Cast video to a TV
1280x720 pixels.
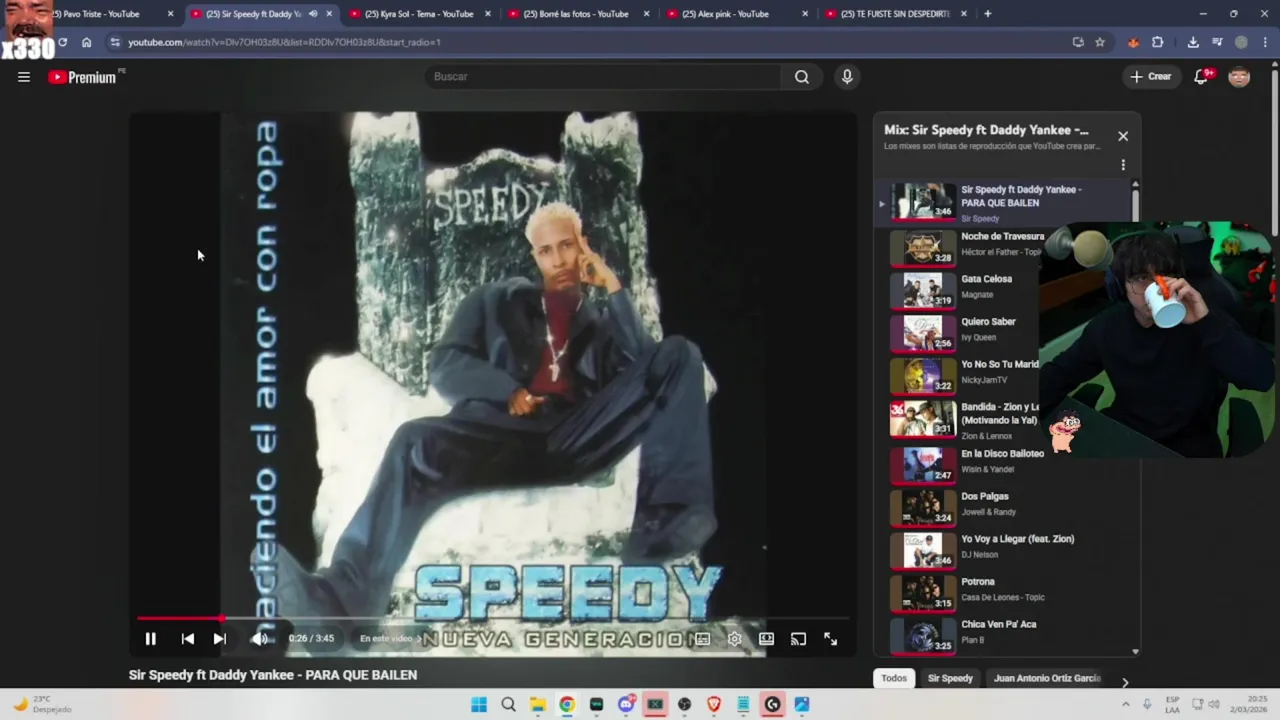798,639
